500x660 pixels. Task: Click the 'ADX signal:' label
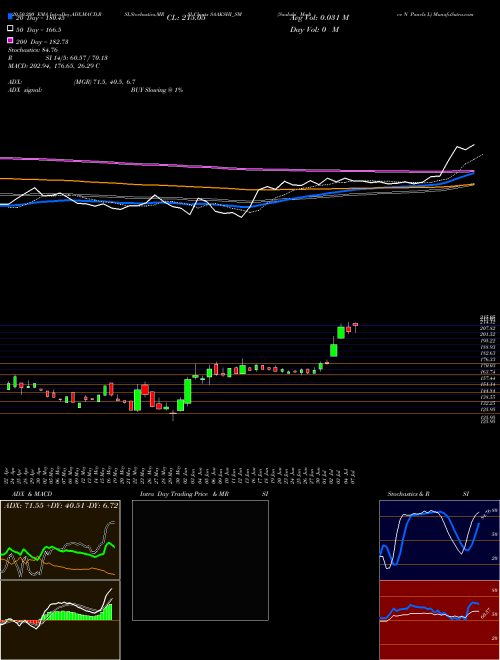click(25, 90)
